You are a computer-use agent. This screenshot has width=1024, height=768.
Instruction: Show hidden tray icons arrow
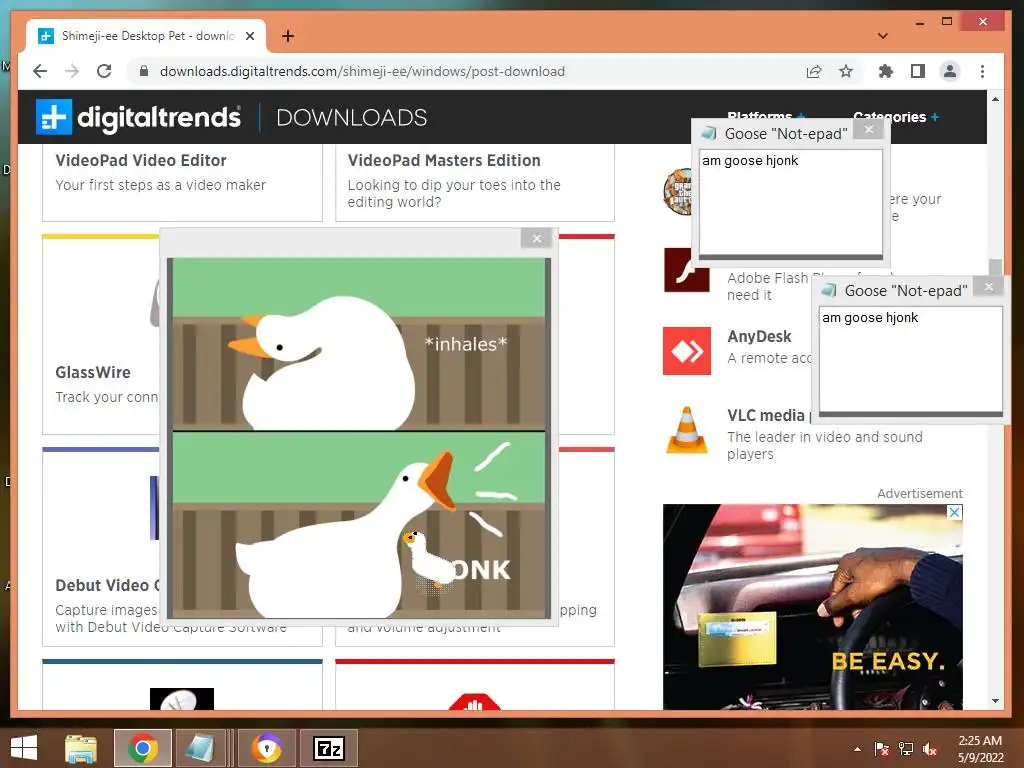[857, 749]
